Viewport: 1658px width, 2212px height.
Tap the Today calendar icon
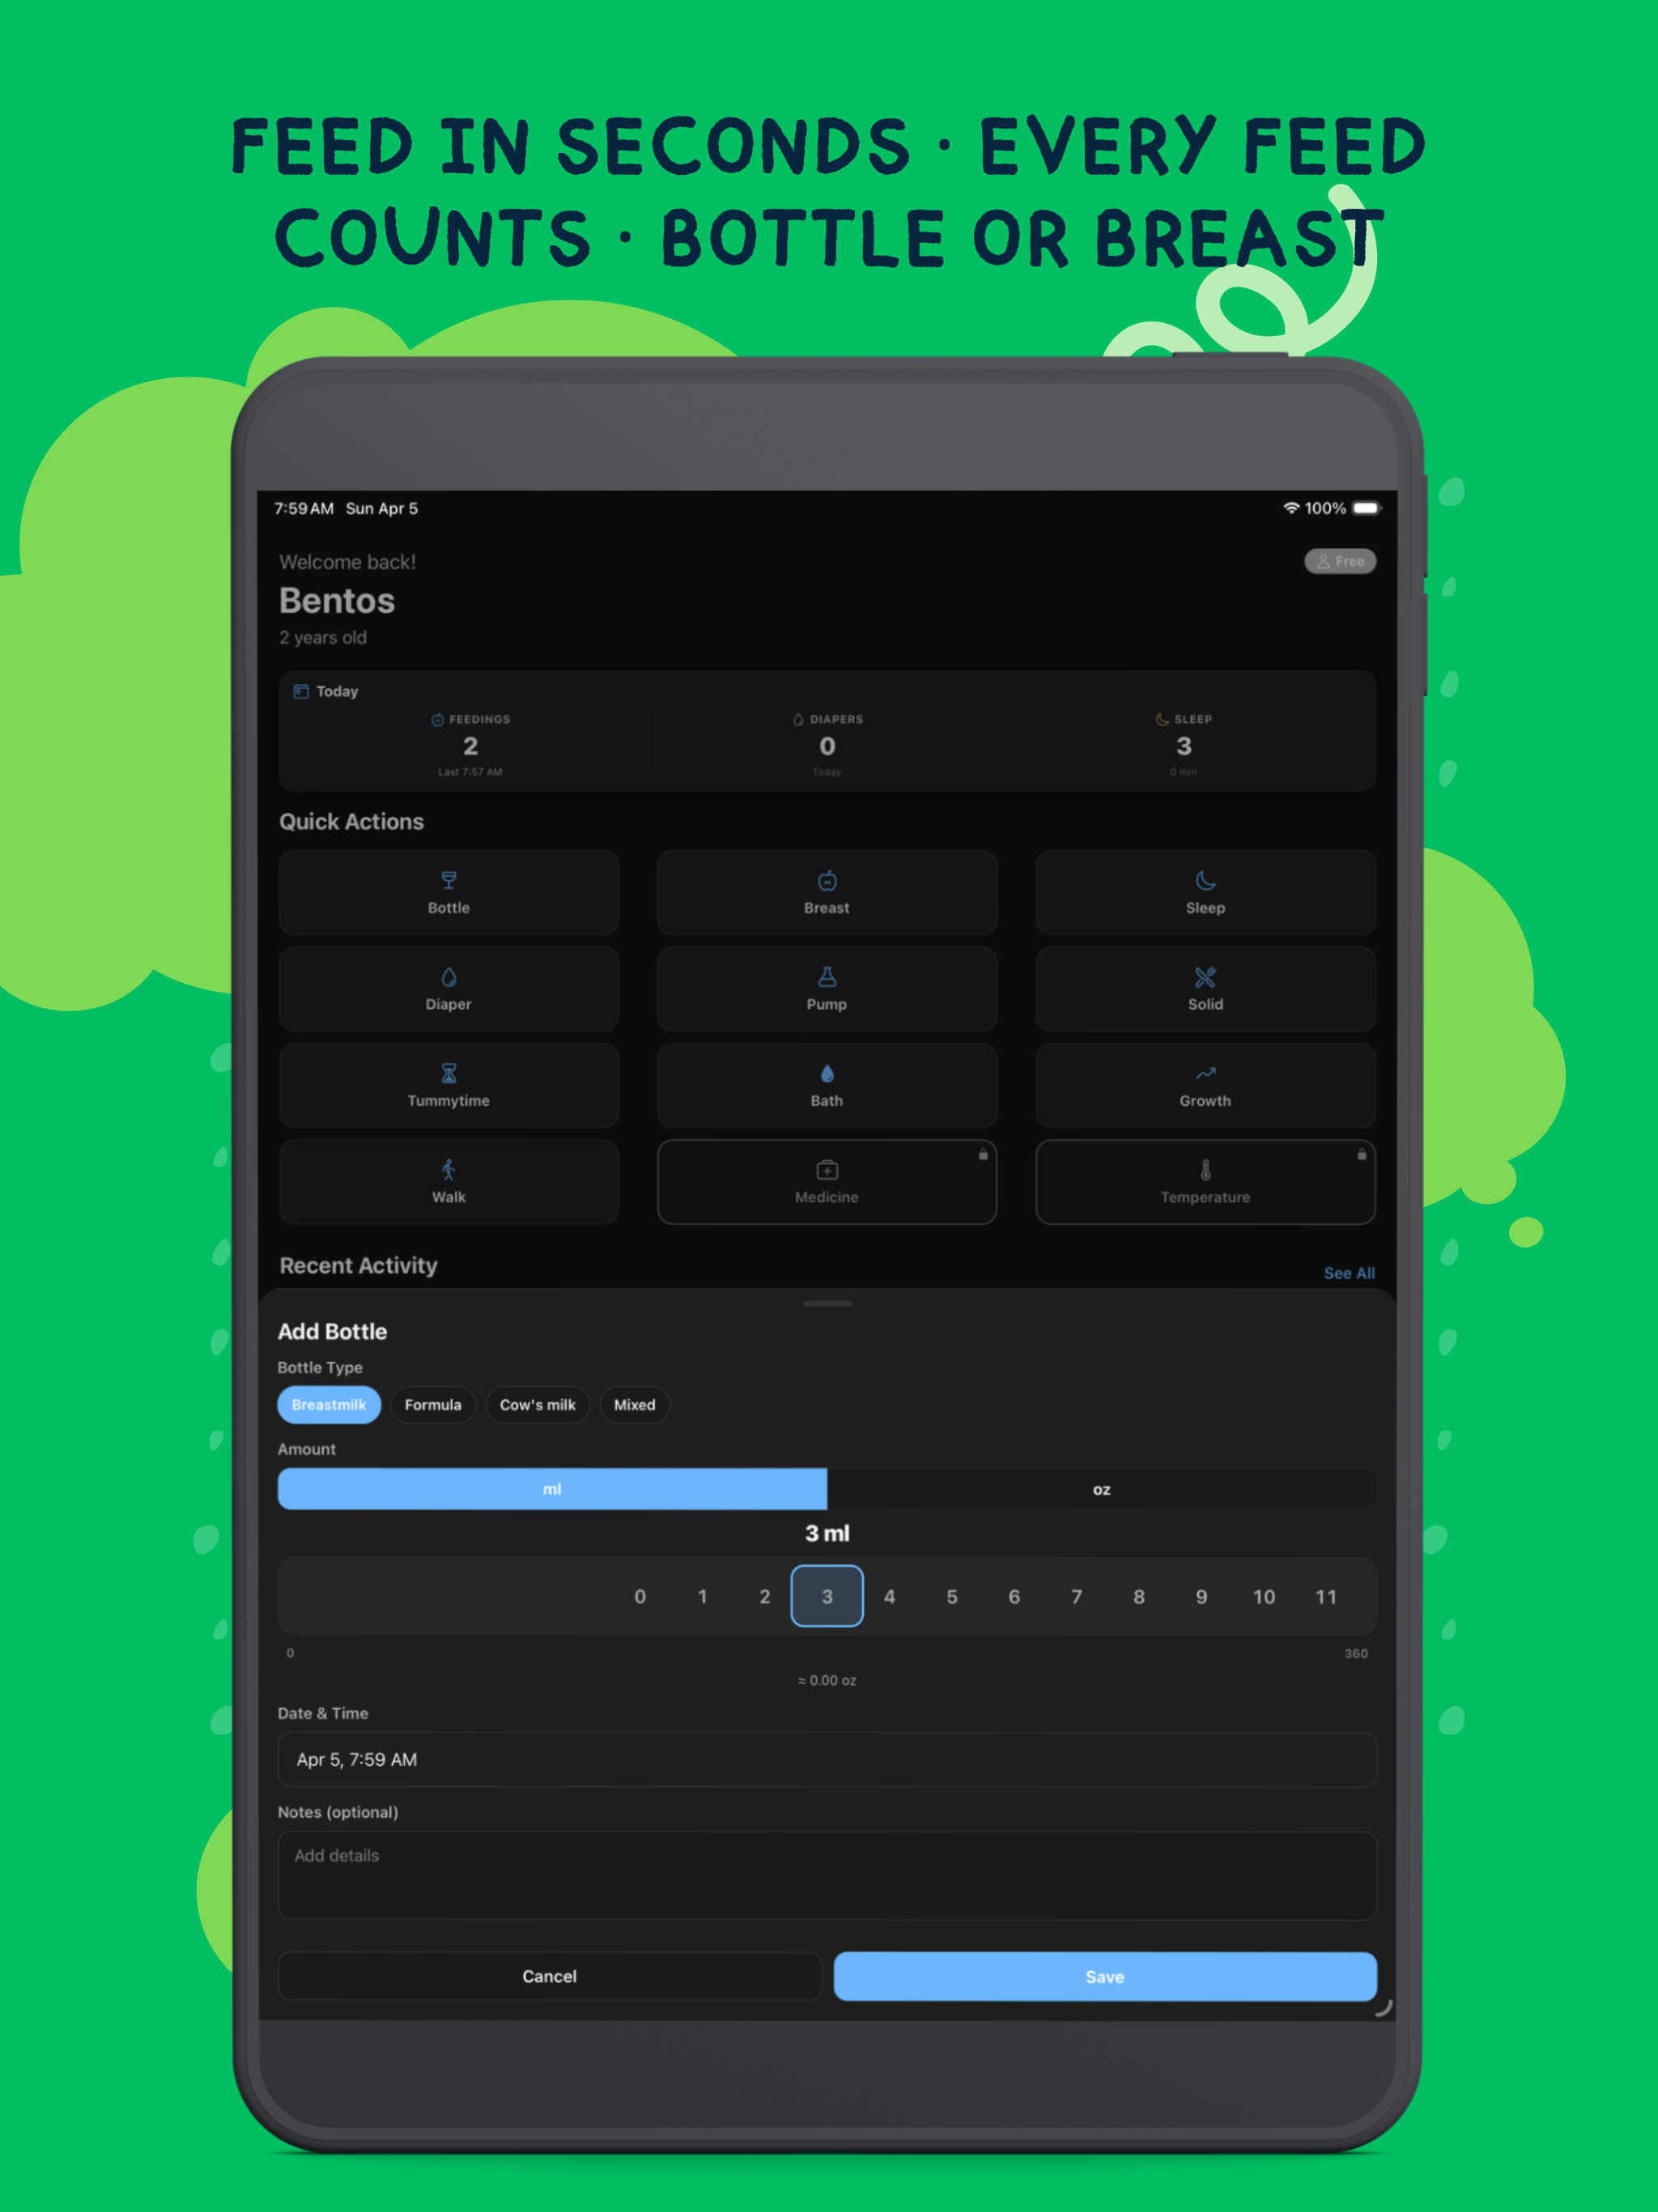coord(301,691)
